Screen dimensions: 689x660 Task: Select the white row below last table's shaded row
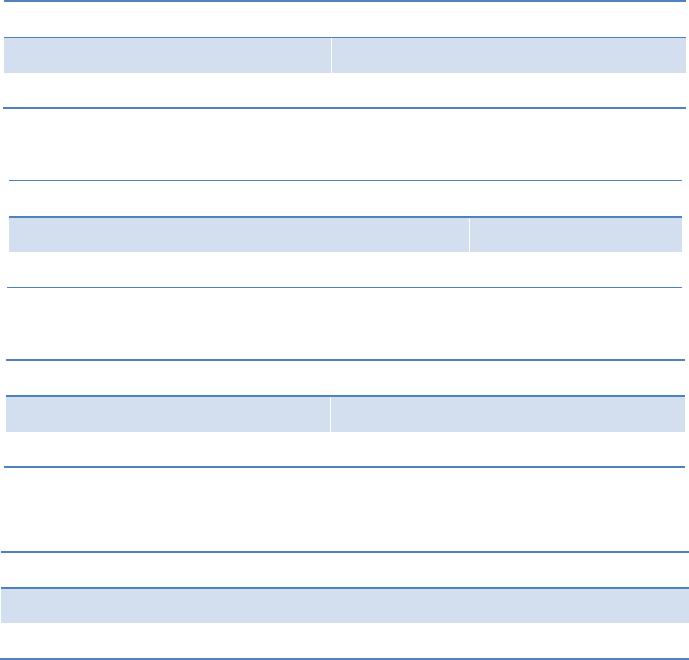click(345, 640)
